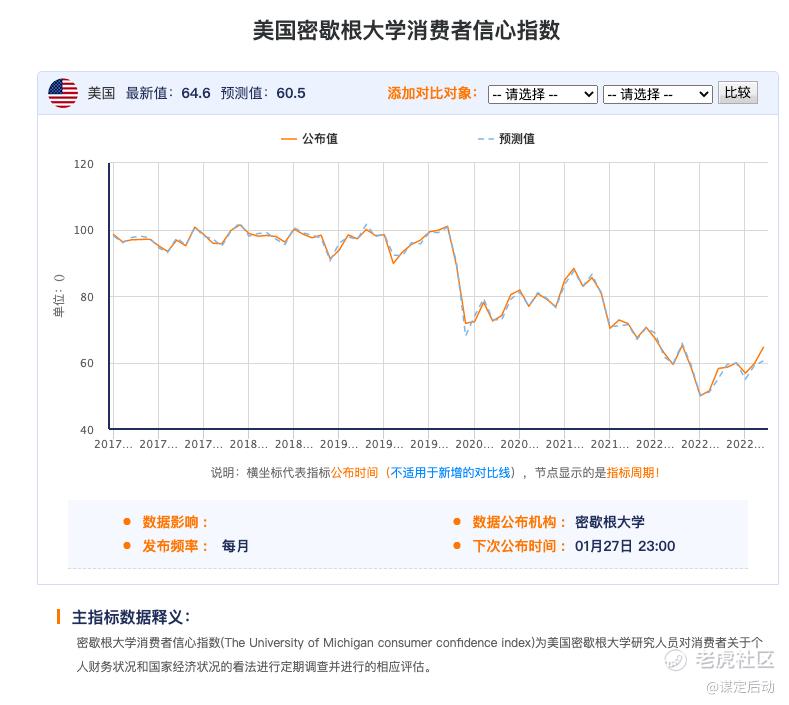789x705 pixels.
Task: Click the 指标周期 orange text
Action: click(x=630, y=473)
